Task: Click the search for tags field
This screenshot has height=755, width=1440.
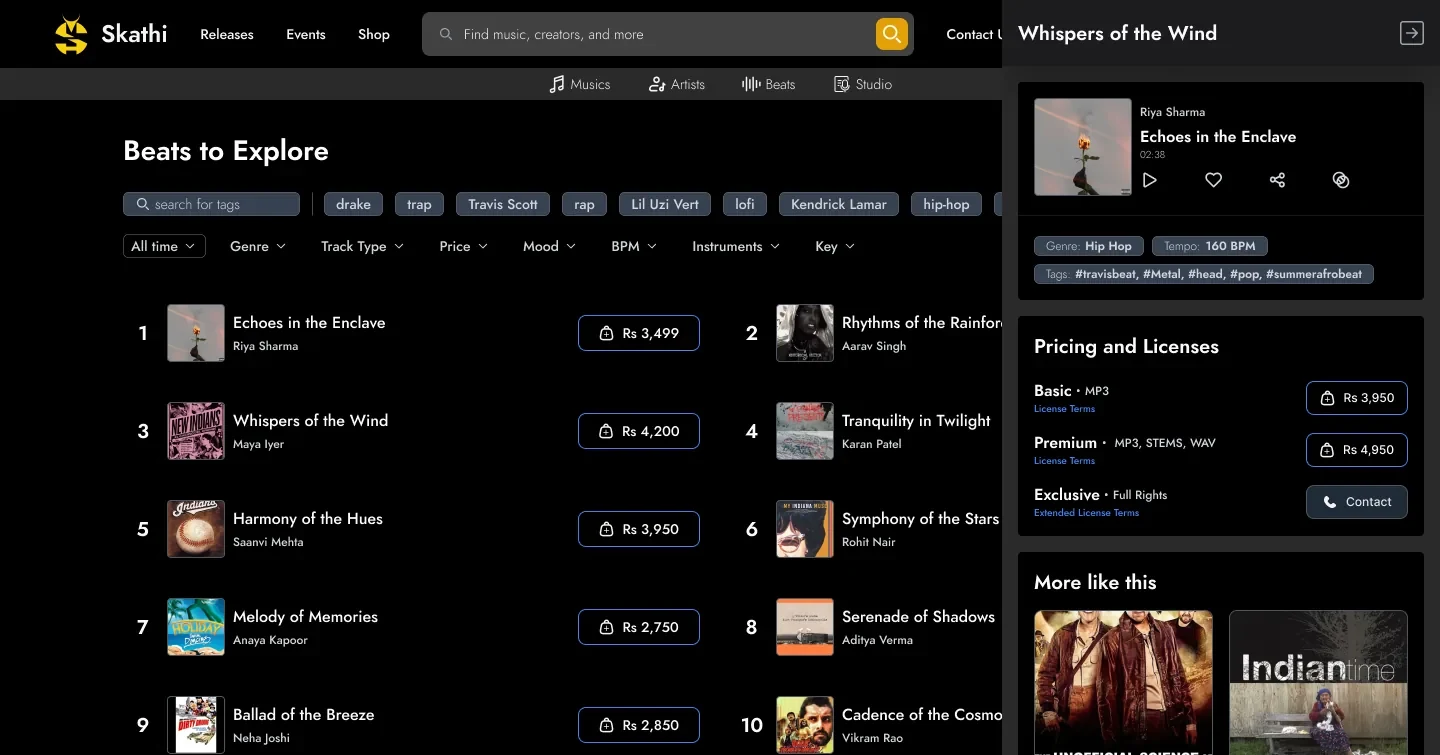Action: 211,204
